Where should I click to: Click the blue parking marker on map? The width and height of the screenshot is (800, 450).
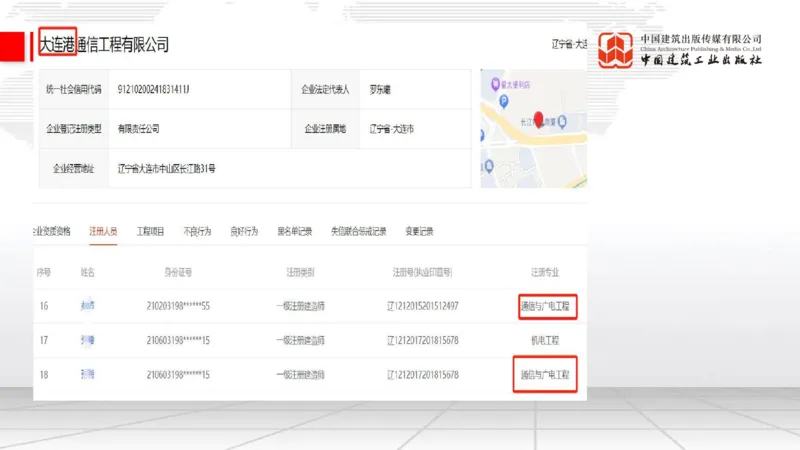coord(504,102)
